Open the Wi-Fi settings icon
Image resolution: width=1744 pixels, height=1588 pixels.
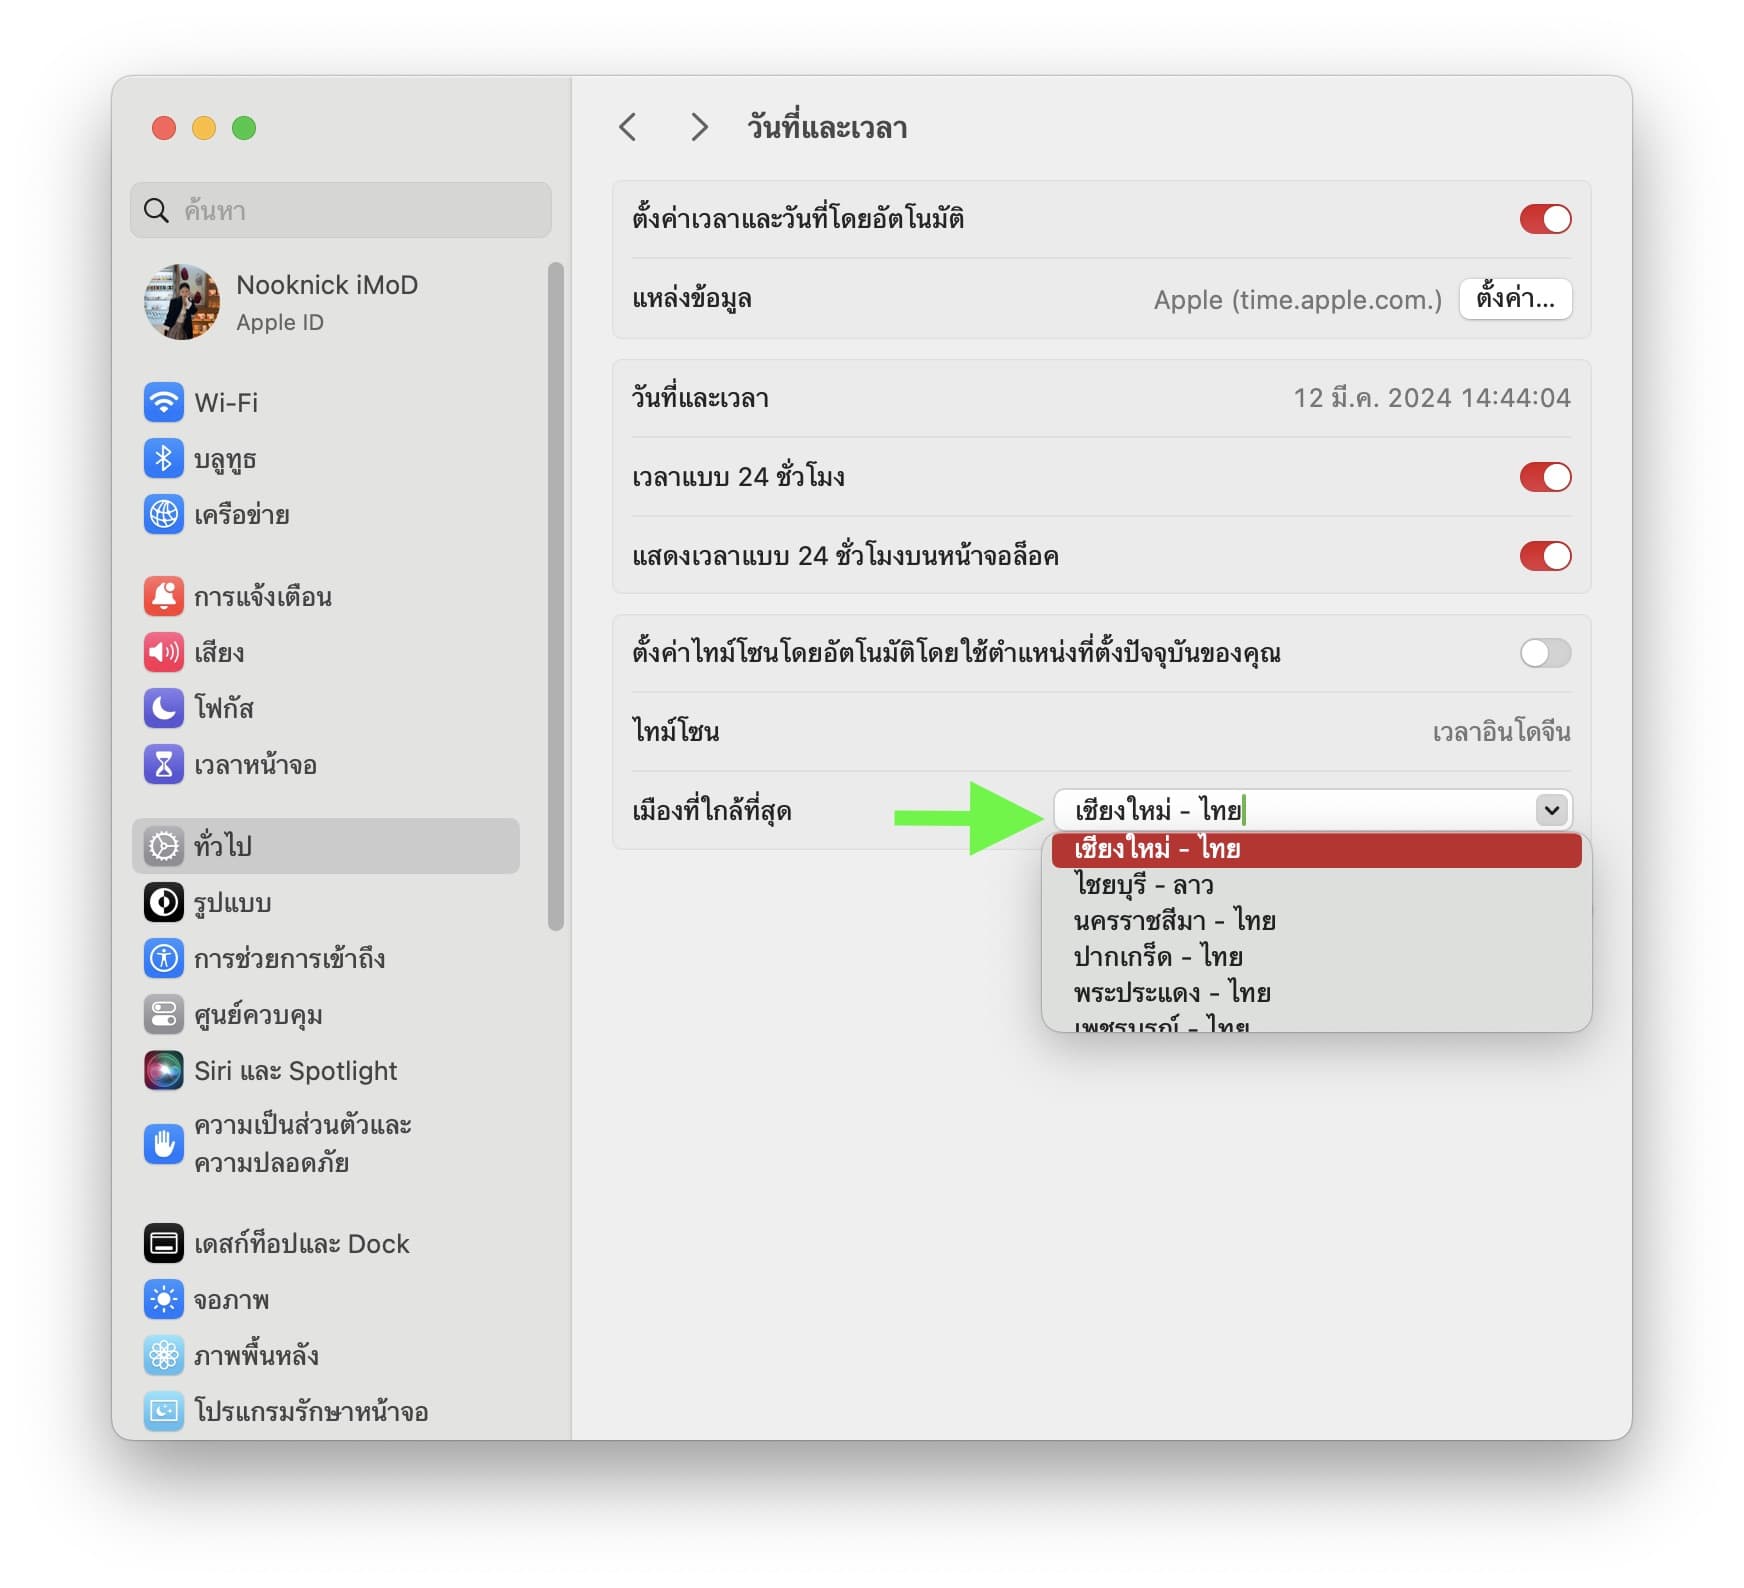point(163,403)
